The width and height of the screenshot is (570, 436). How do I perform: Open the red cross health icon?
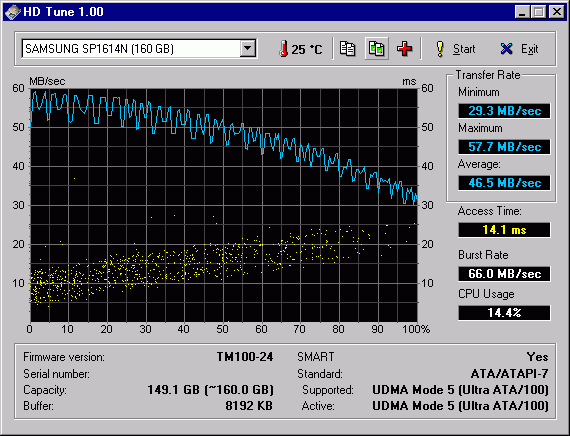pos(405,48)
